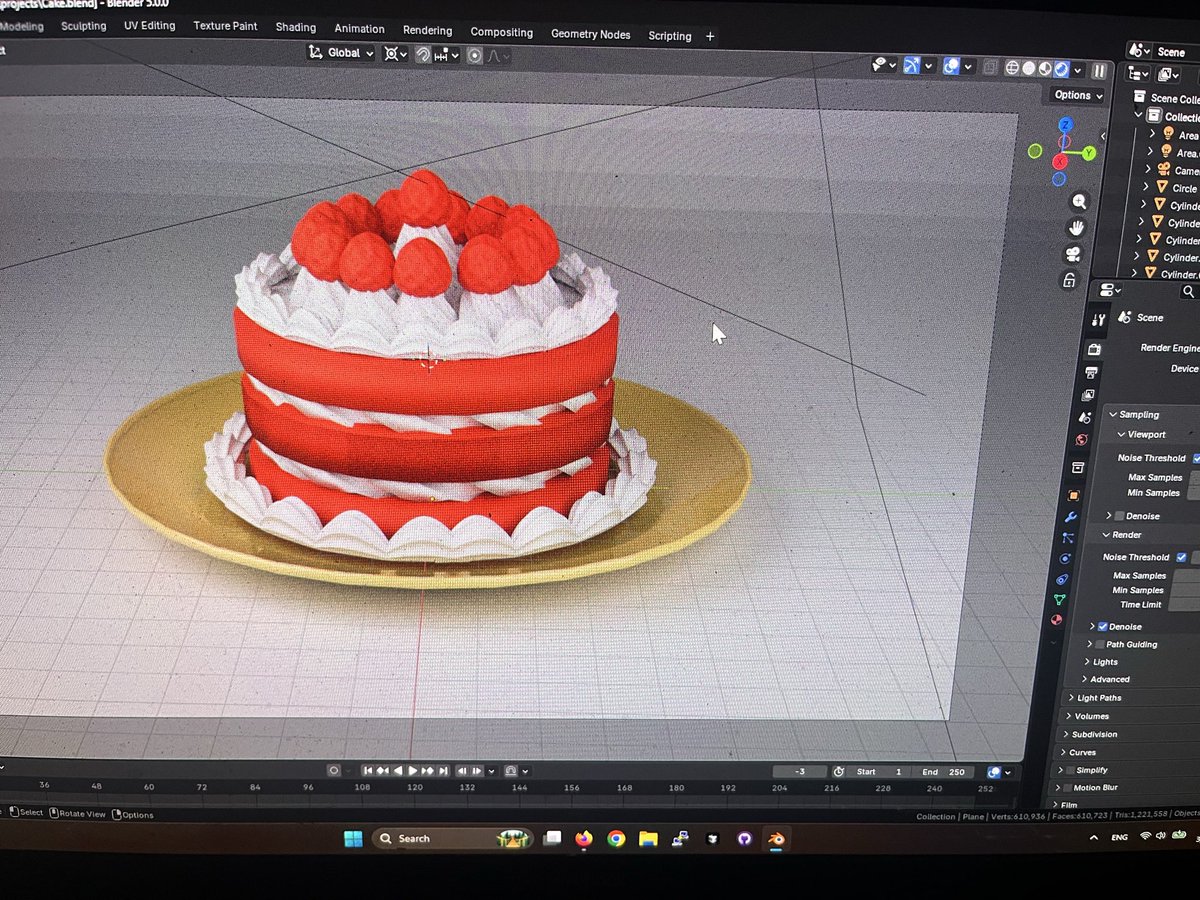Viewport: 1200px width, 900px height.
Task: Toggle snapping magnet in viewport header
Action: 423,54
